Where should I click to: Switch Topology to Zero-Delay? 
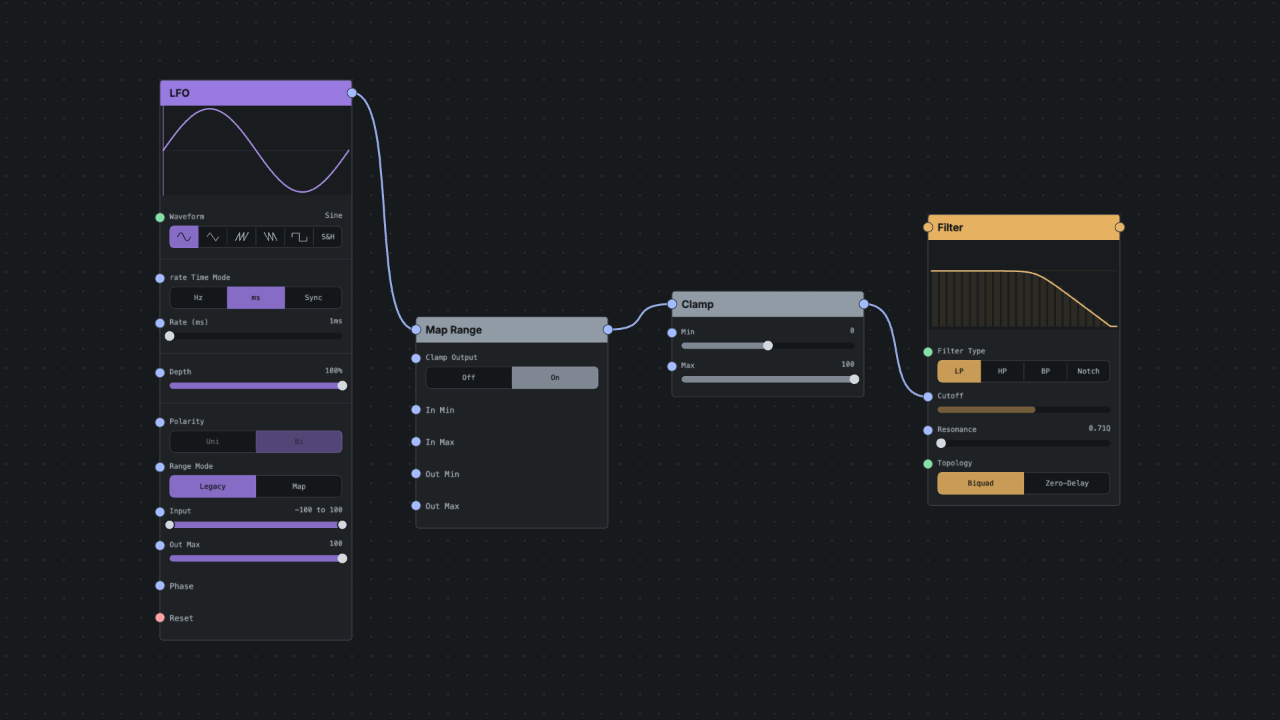coord(1067,484)
